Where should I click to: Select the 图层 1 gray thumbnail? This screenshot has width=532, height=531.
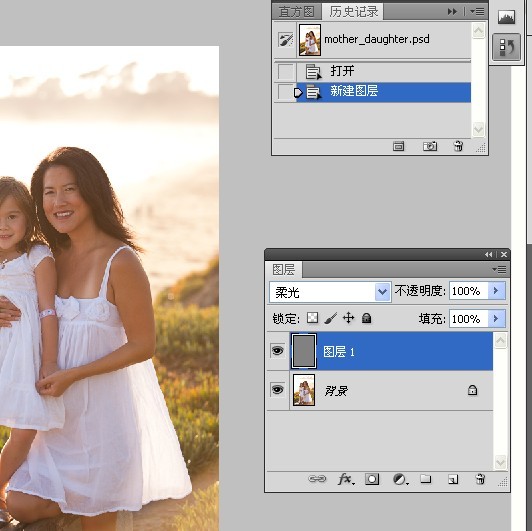click(x=304, y=351)
